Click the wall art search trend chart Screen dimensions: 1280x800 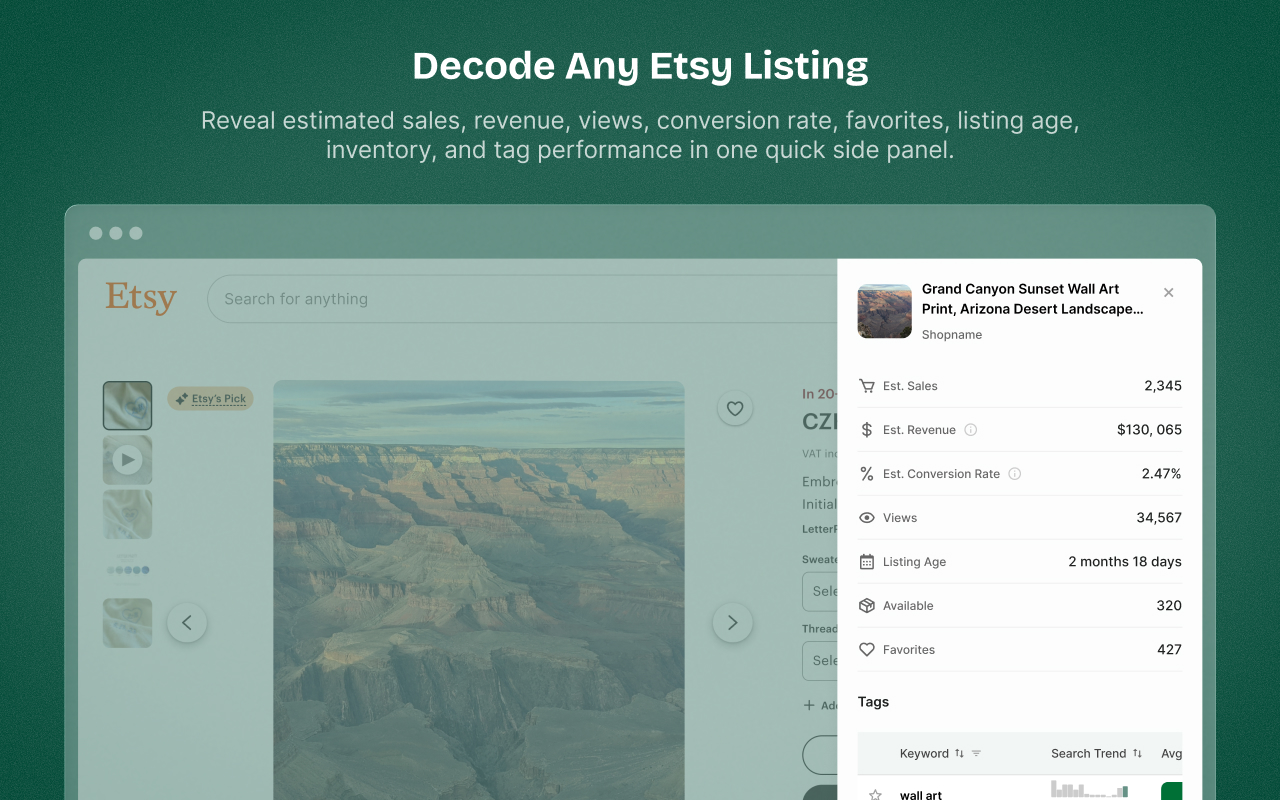[1090, 790]
